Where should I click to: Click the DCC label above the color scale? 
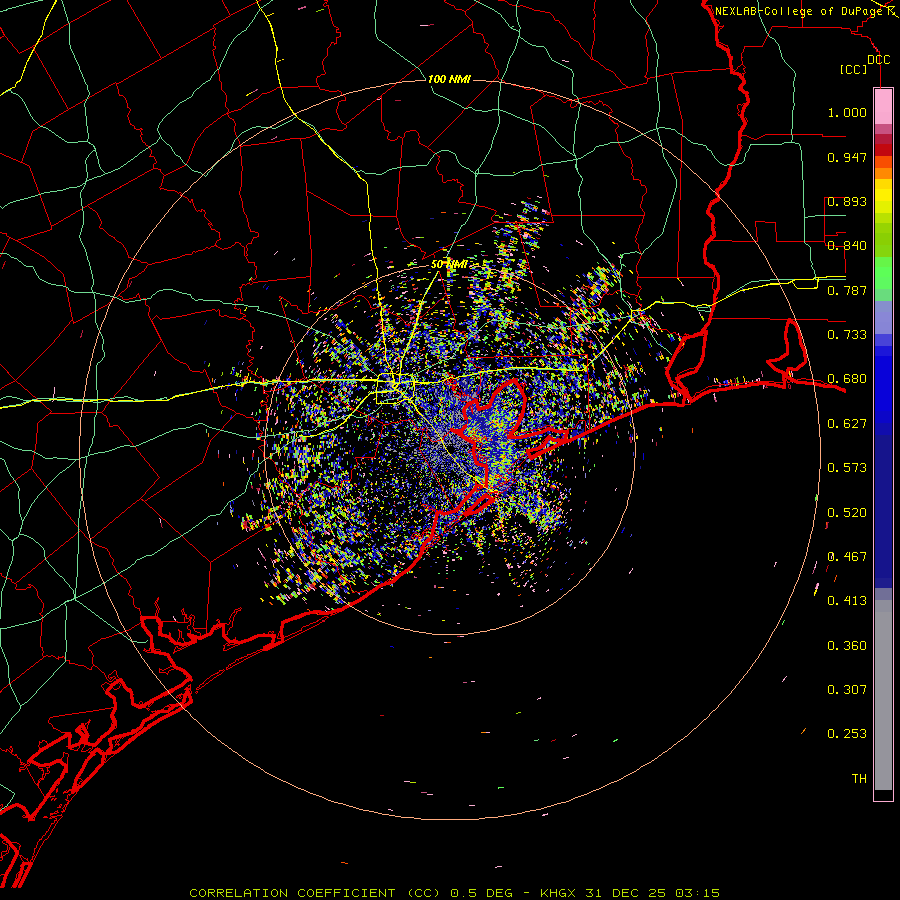878,60
